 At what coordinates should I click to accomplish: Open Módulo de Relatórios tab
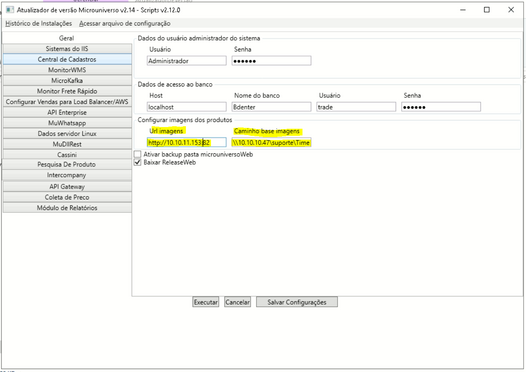click(67, 208)
